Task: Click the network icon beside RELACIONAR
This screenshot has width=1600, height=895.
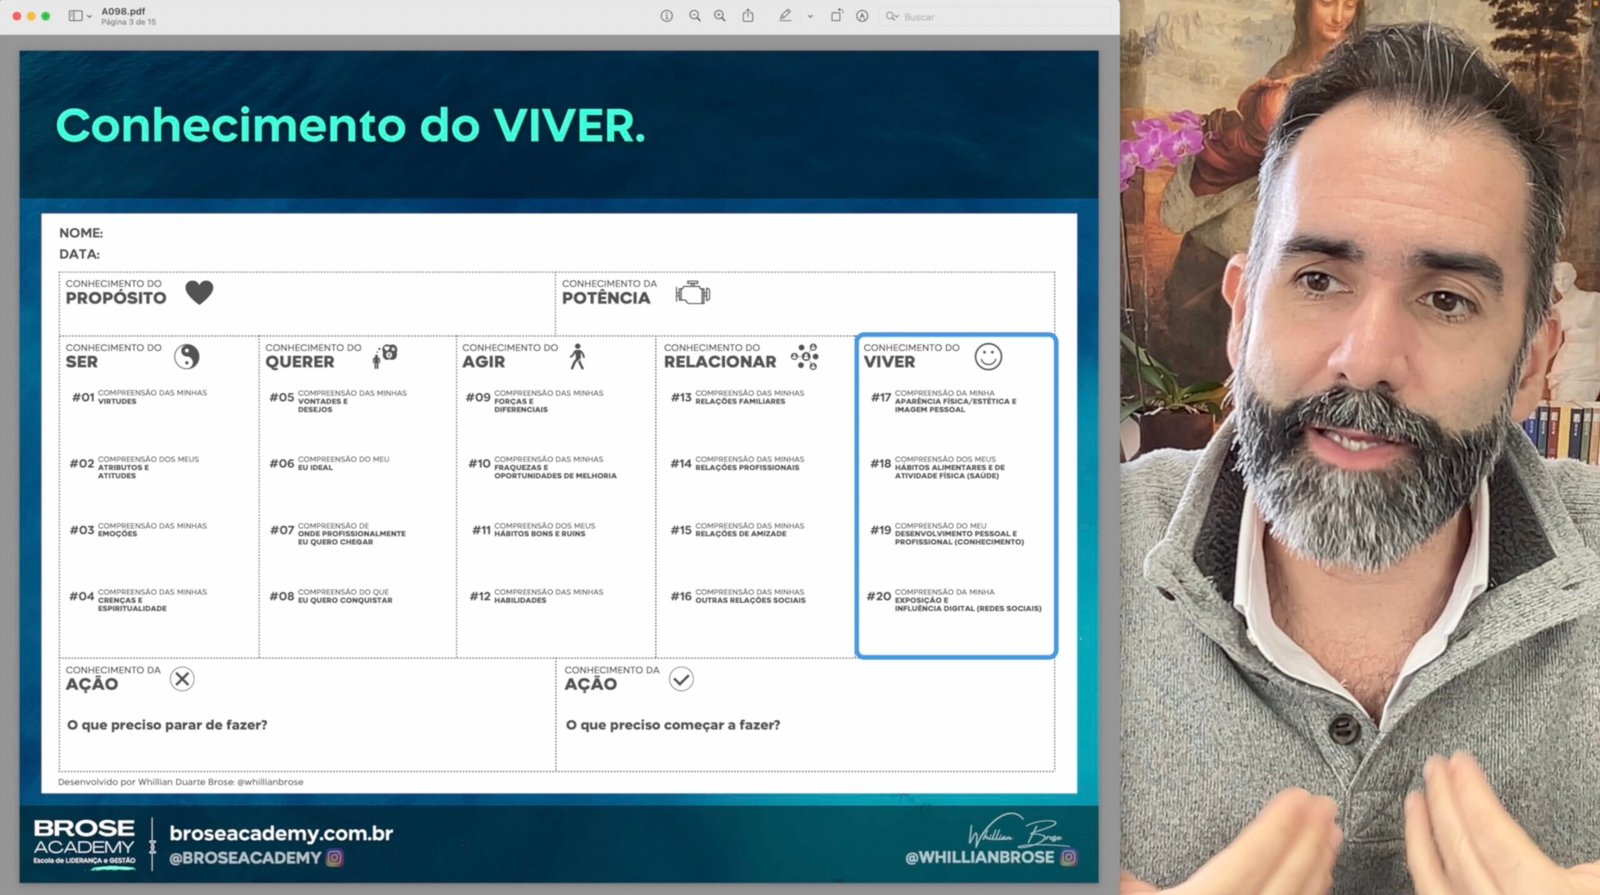Action: tap(805, 356)
